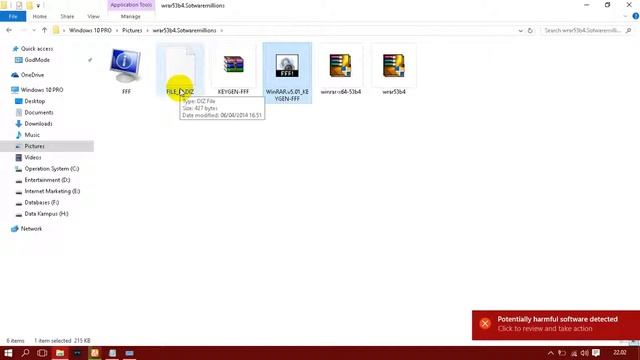Click the battery tray icon
640x360 pixels.
coord(562,353)
